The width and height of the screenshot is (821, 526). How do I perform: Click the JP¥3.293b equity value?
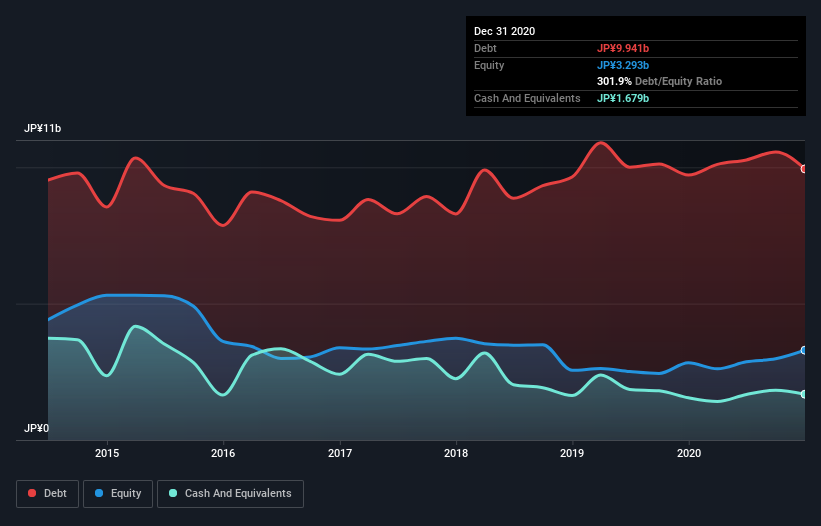[x=623, y=65]
